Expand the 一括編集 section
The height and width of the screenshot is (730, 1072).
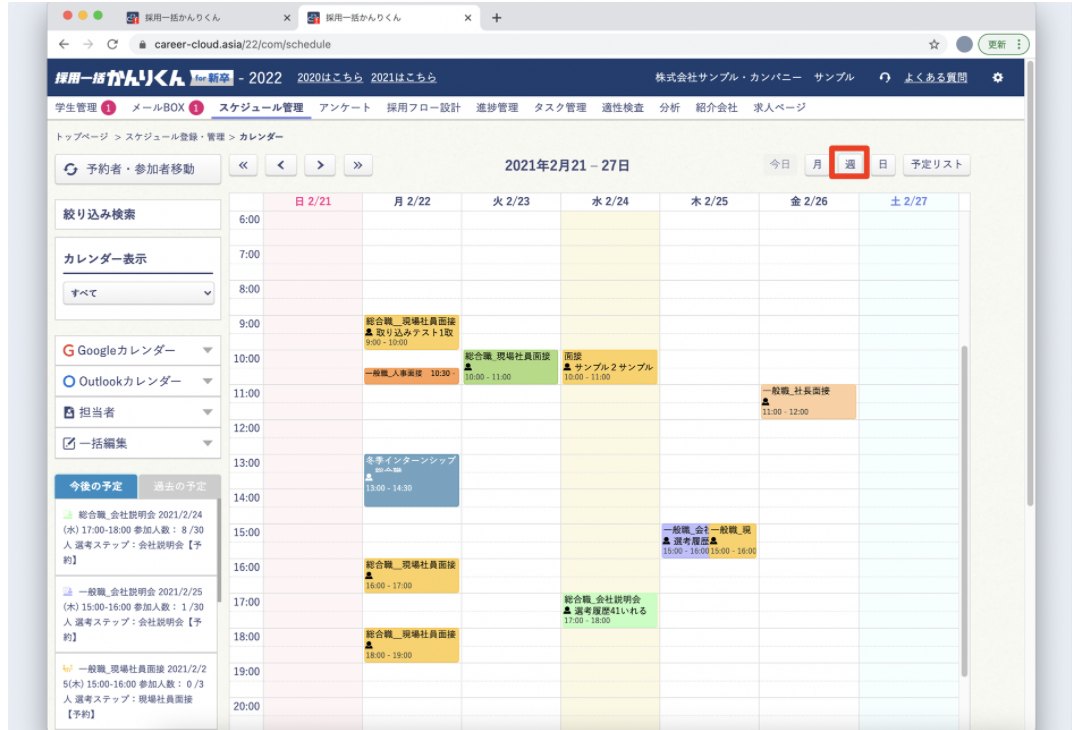(x=138, y=443)
